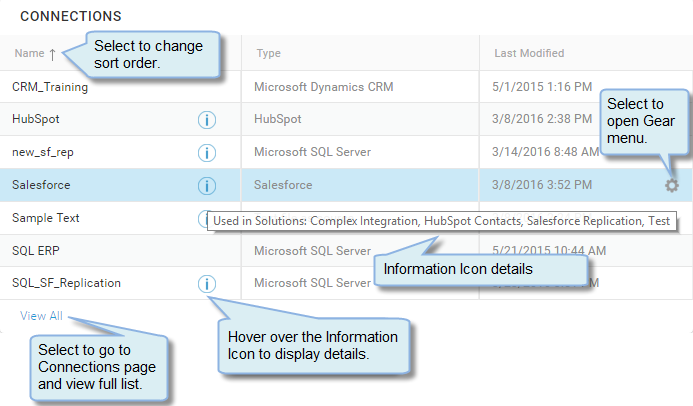Select Sample Text connection name

[x=46, y=218]
